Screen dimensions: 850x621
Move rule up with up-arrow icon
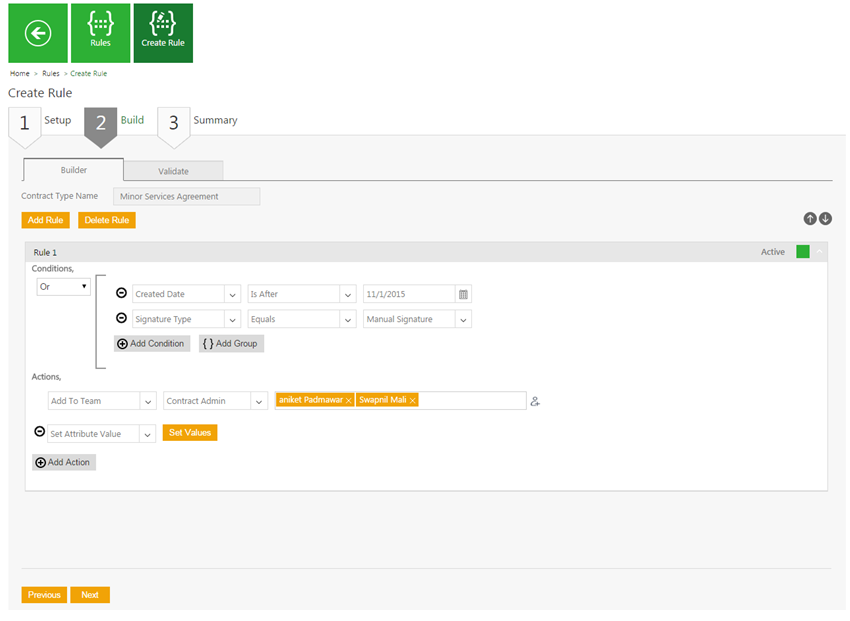pos(810,219)
